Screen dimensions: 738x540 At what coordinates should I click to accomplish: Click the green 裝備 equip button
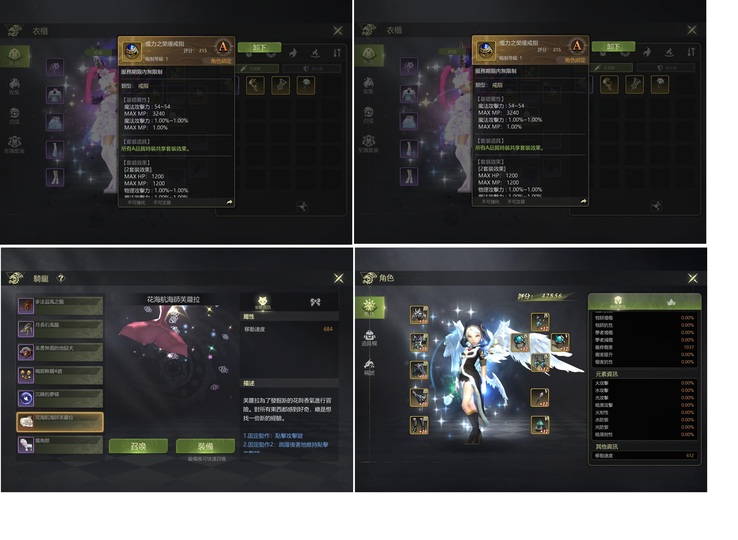(205, 446)
